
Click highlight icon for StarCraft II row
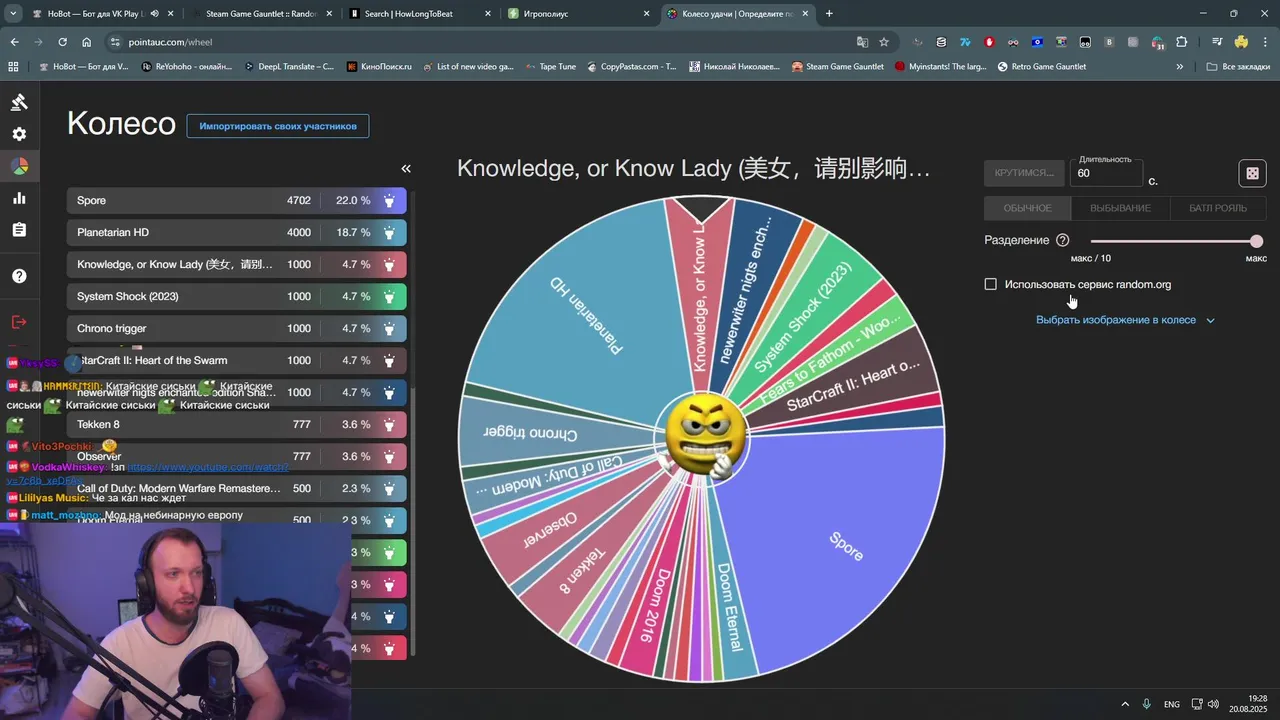pyautogui.click(x=389, y=360)
